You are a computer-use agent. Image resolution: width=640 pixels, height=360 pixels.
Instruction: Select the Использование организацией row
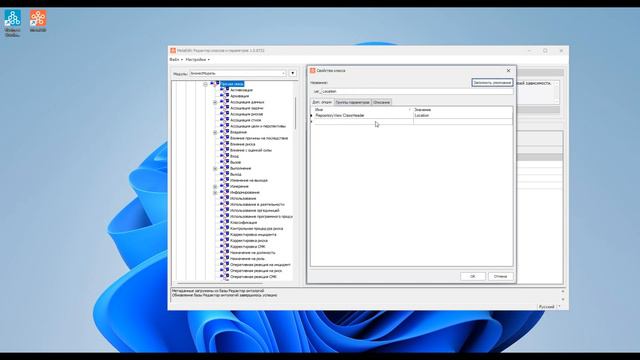(x=254, y=211)
